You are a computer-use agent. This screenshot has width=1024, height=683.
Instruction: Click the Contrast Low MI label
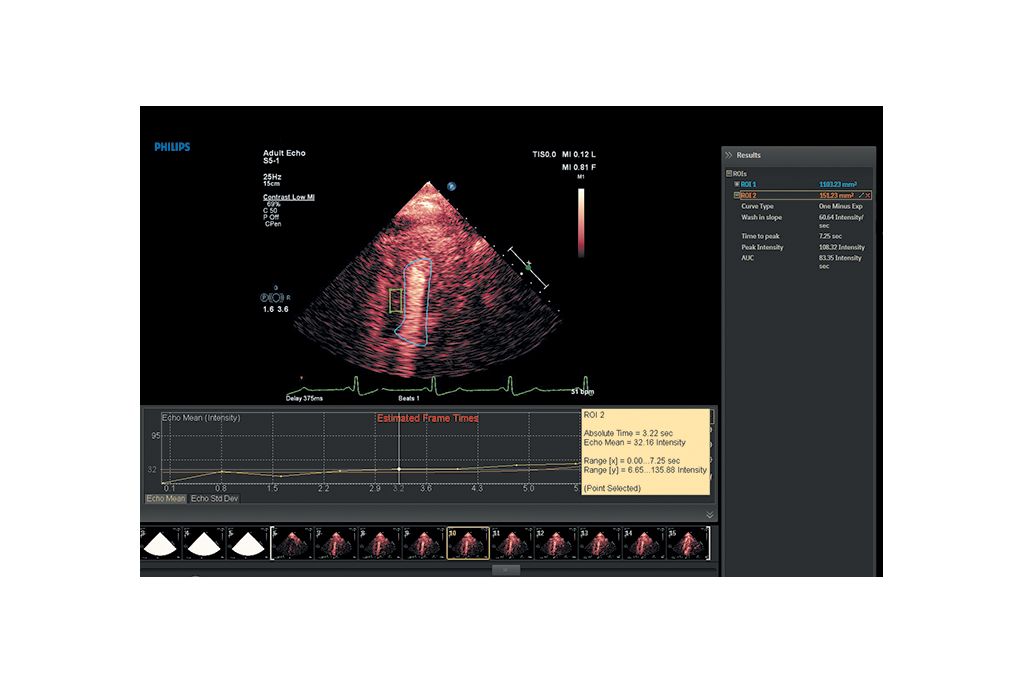point(289,197)
